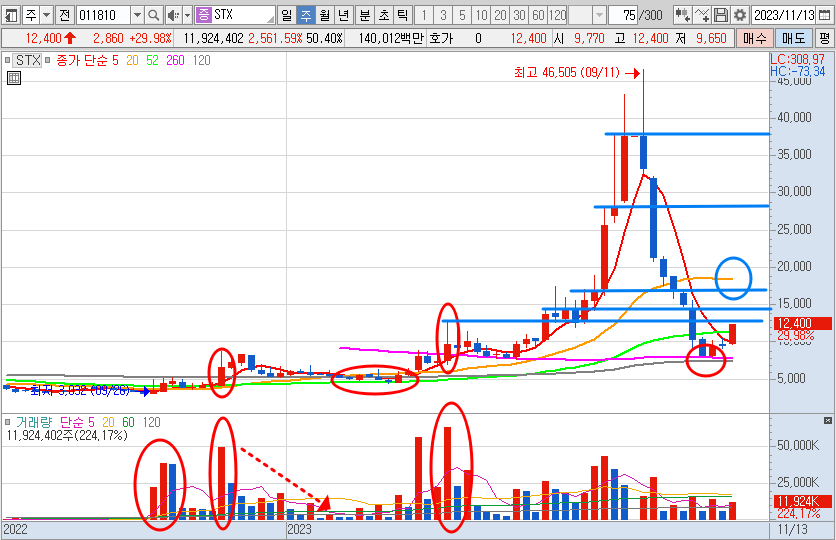Select interval 1 button

click(x=424, y=15)
